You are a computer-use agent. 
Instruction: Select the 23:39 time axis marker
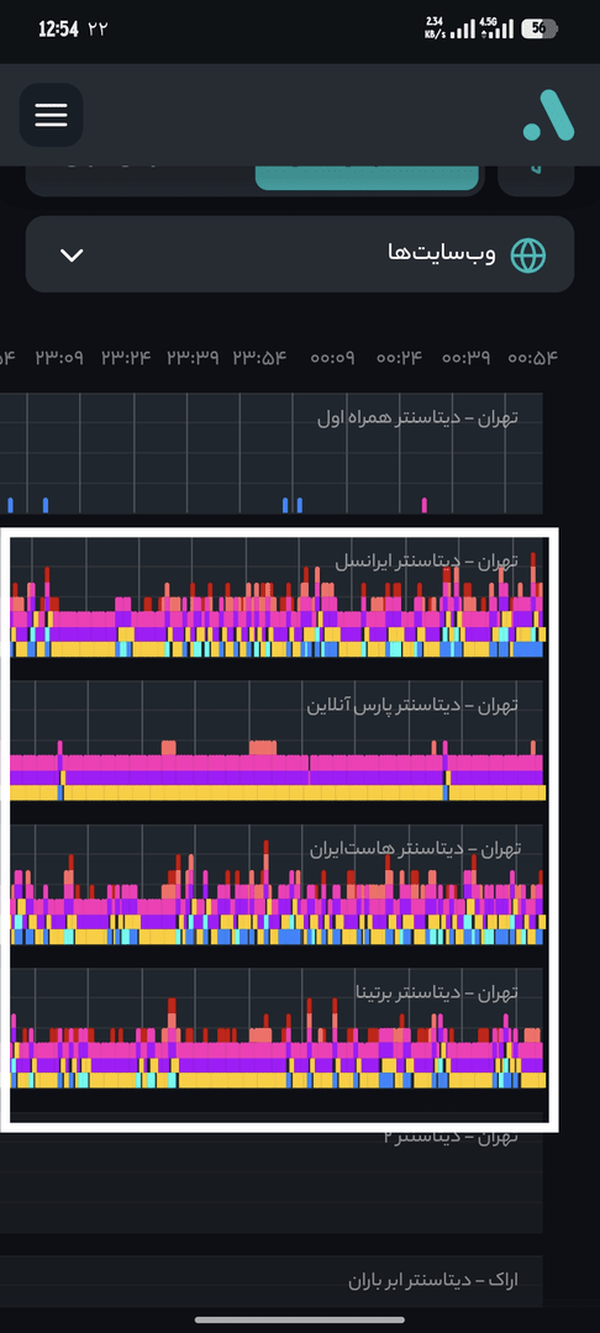point(192,357)
